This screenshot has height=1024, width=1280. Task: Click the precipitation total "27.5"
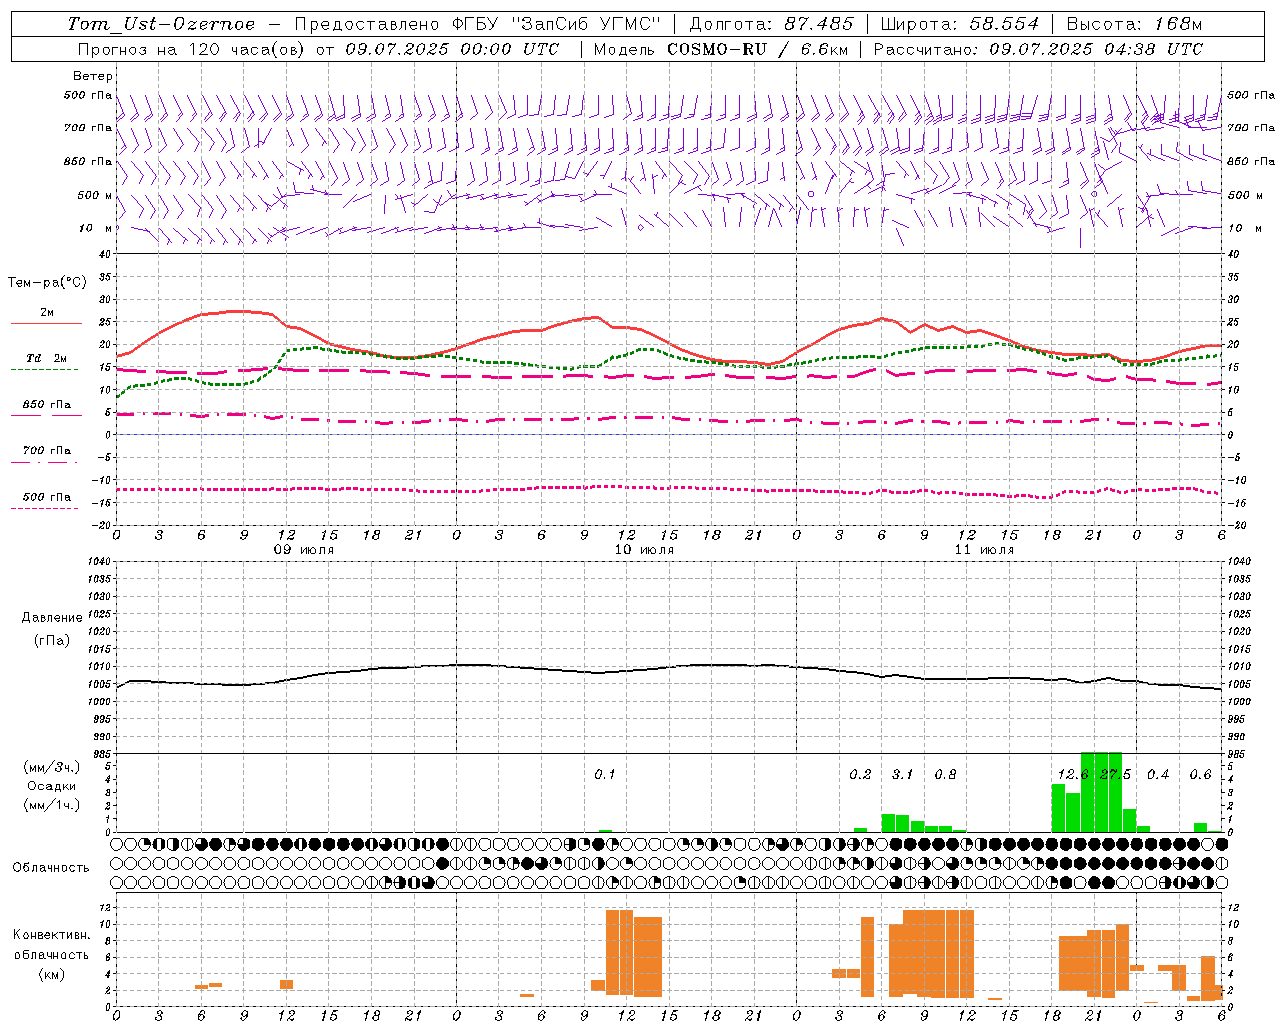pos(1115,775)
